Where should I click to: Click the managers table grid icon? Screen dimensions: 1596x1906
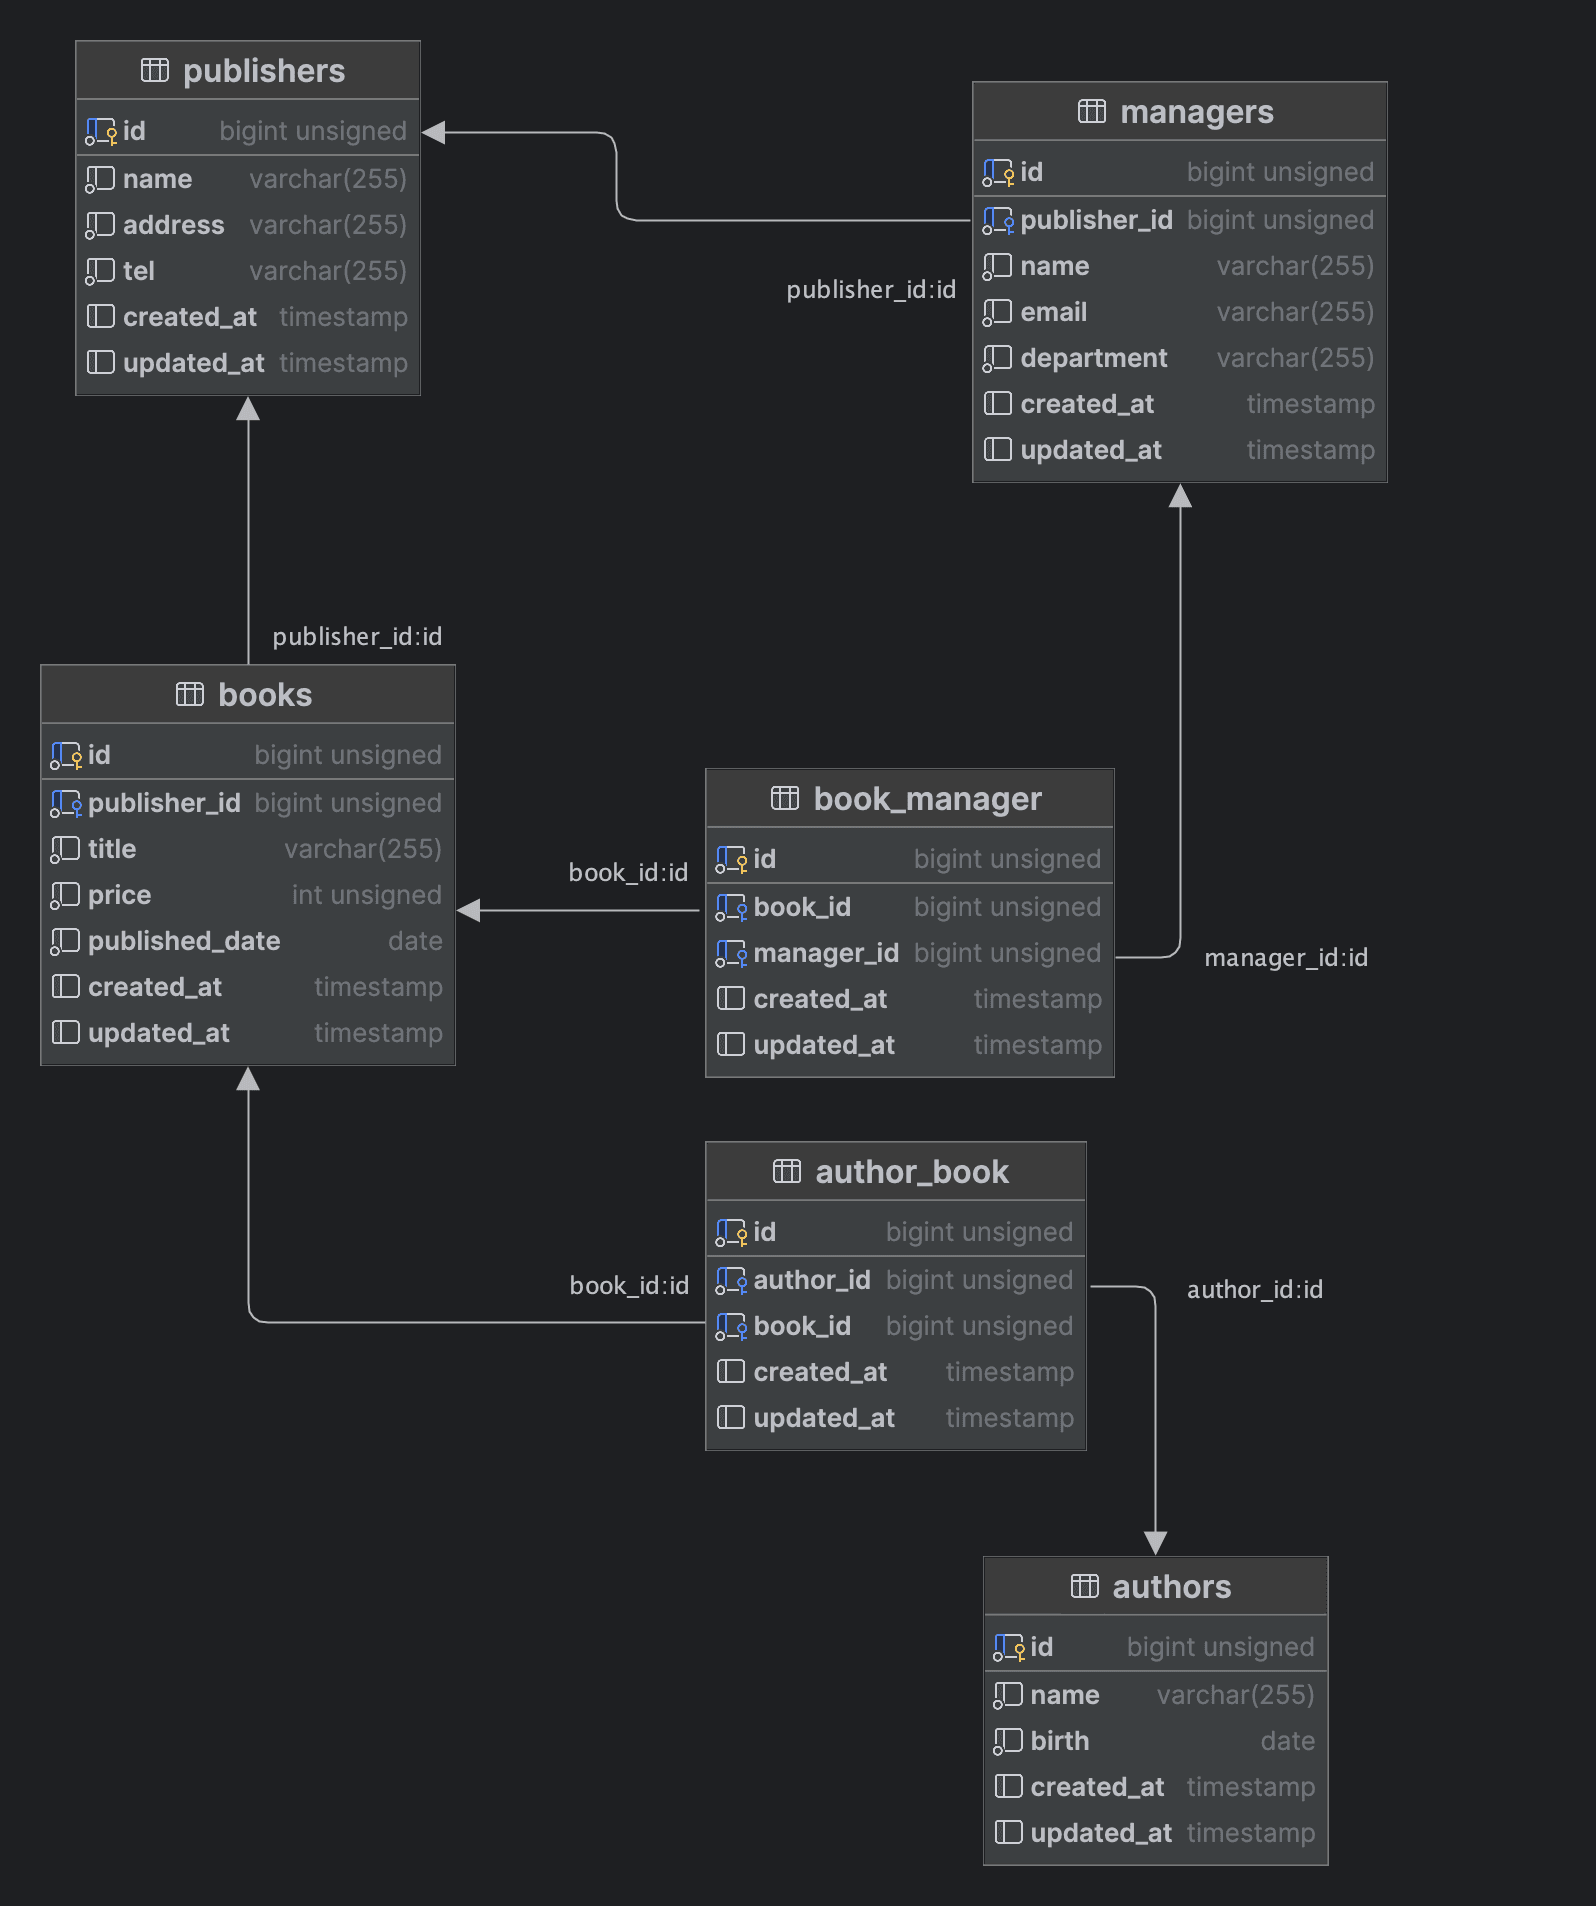click(x=1091, y=111)
